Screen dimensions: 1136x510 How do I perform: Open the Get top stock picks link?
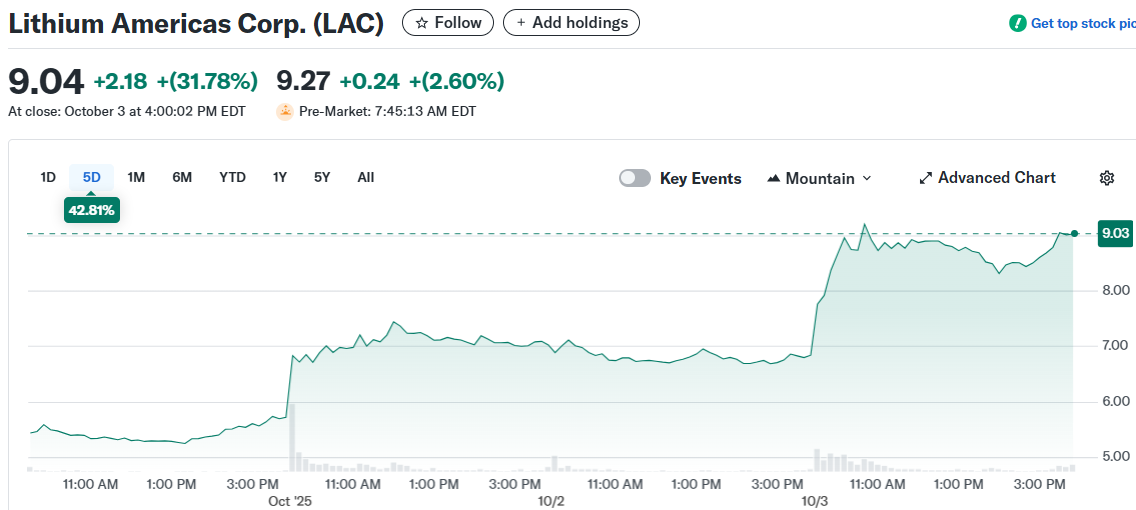click(1082, 23)
